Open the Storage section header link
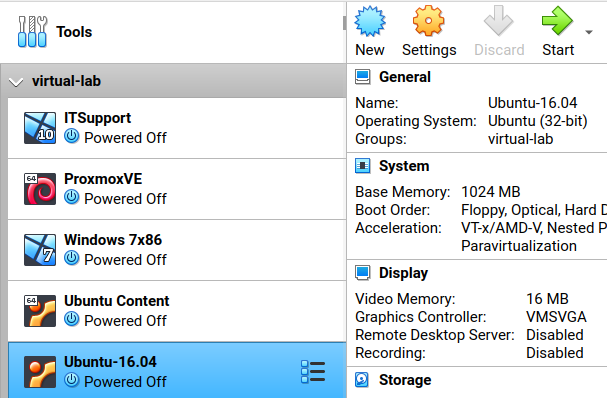Viewport: 607px width, 398px height. 405,380
